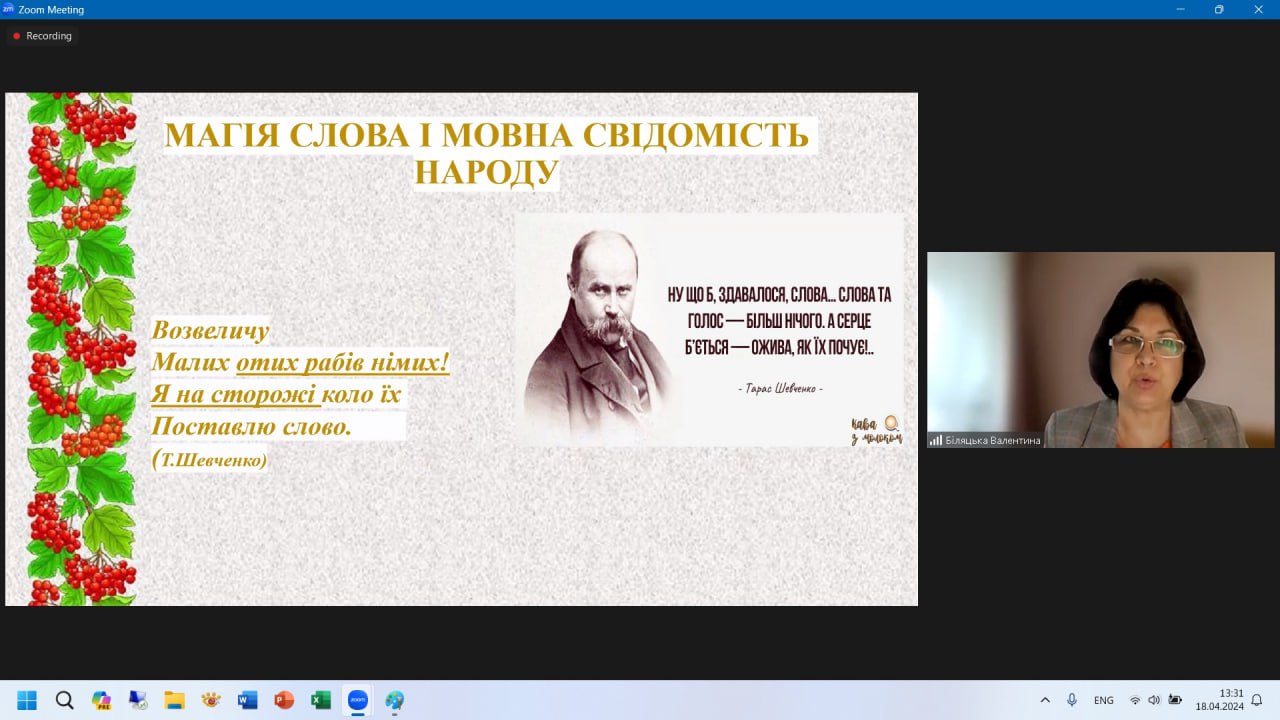This screenshot has height=720, width=1280.
Task: Open taskbar Search magnifier
Action: coord(64,700)
